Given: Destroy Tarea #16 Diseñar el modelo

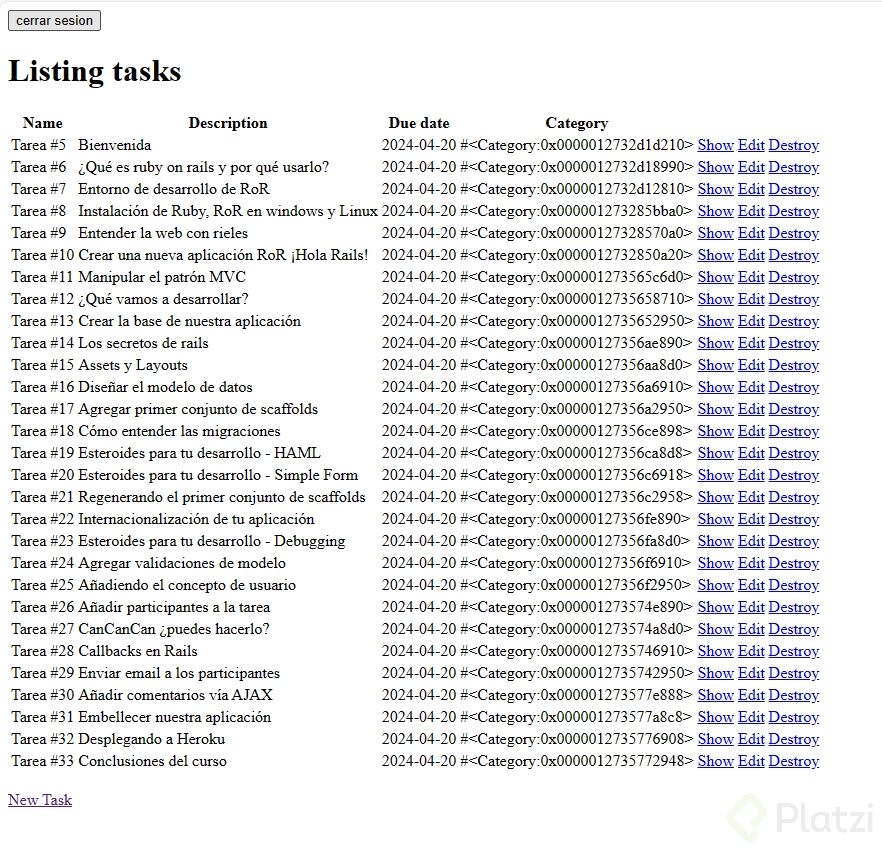Looking at the screenshot, I should pos(793,387).
